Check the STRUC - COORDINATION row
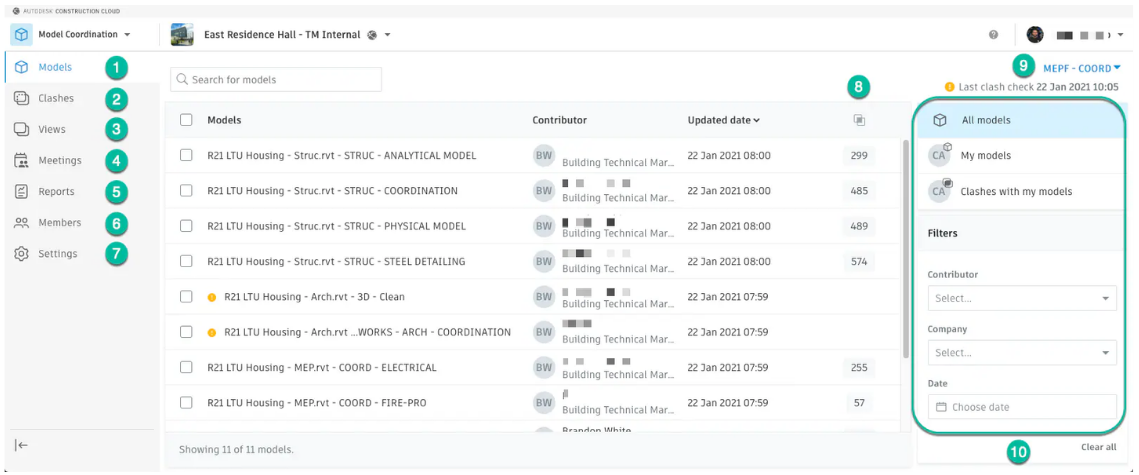1139x475 pixels. pyautogui.click(x=186, y=190)
